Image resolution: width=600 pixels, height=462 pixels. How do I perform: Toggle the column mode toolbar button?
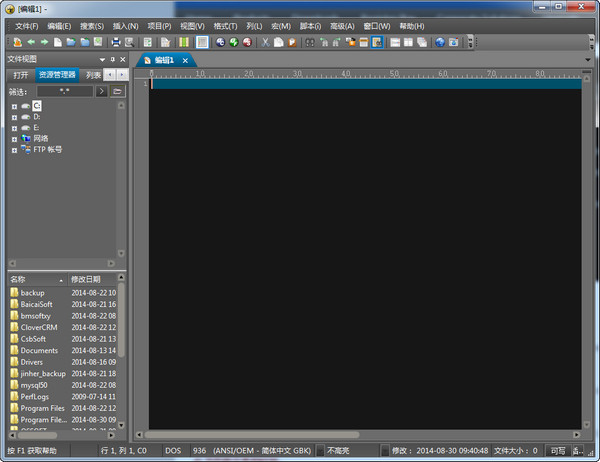183,42
